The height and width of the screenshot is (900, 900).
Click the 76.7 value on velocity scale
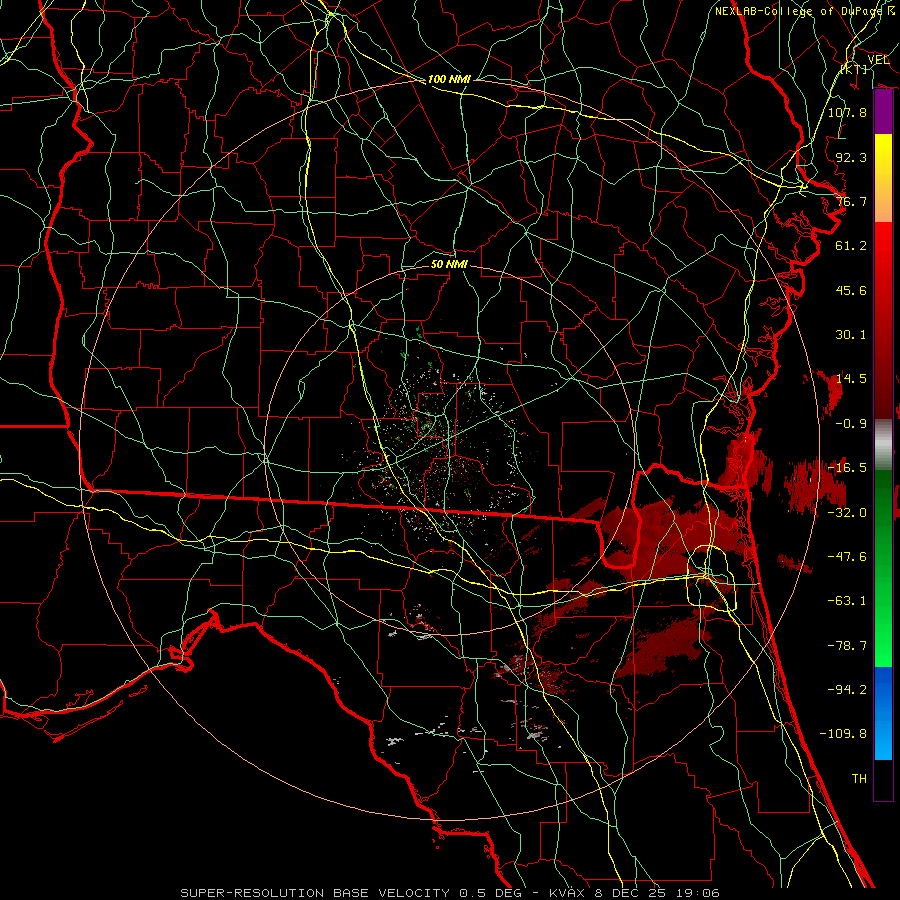851,201
